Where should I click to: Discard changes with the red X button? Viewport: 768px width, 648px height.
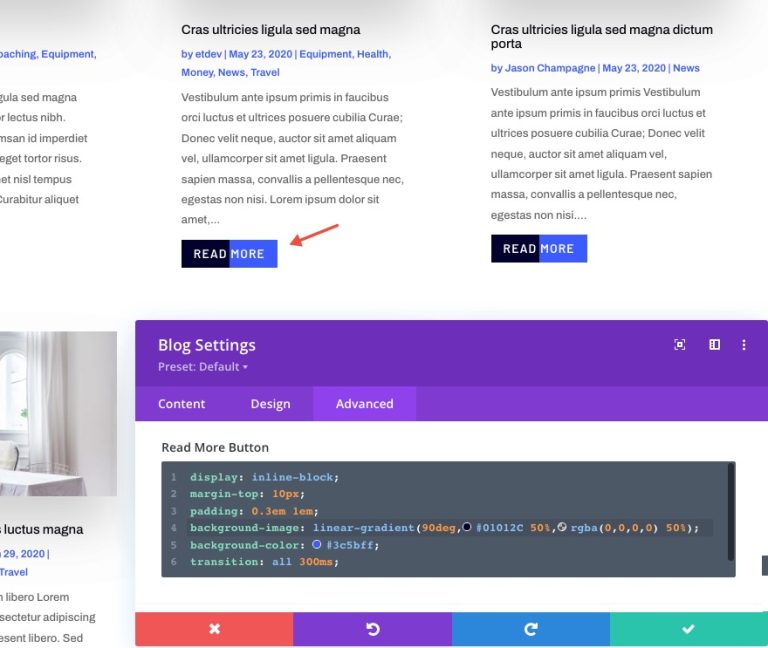point(214,629)
